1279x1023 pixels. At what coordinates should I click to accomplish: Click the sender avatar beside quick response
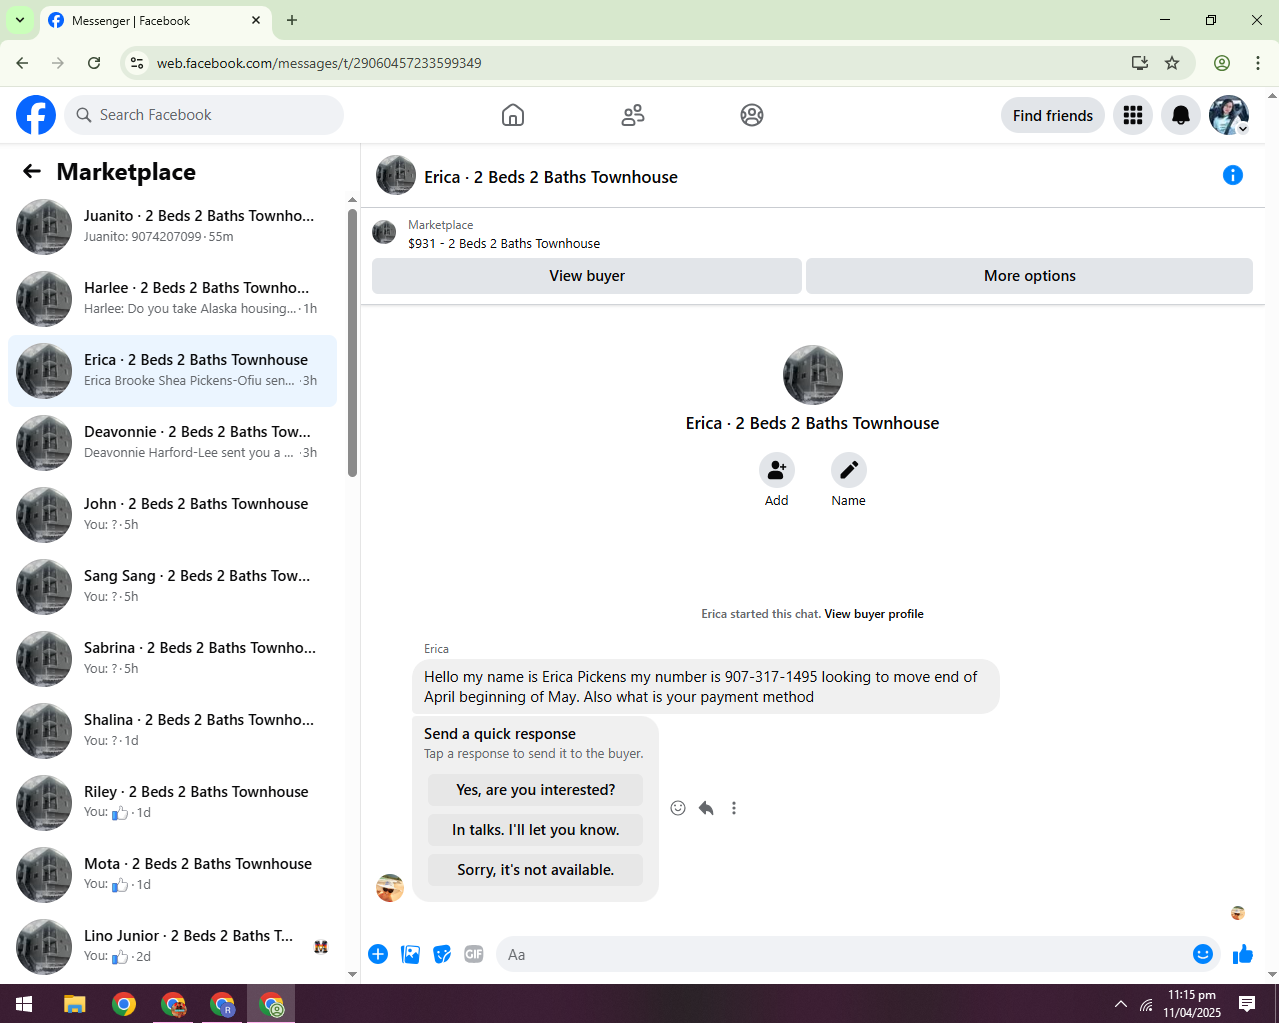point(390,887)
